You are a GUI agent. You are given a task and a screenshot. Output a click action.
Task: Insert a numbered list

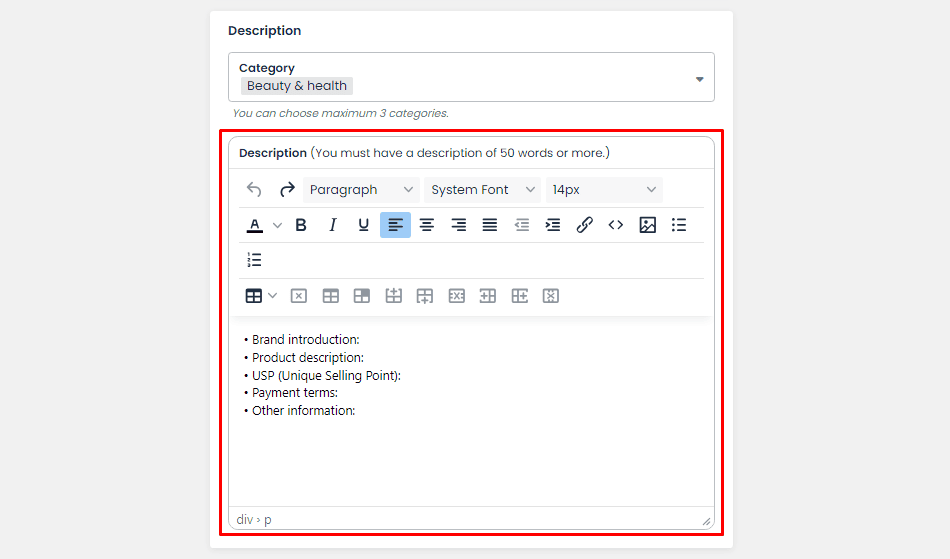254,260
